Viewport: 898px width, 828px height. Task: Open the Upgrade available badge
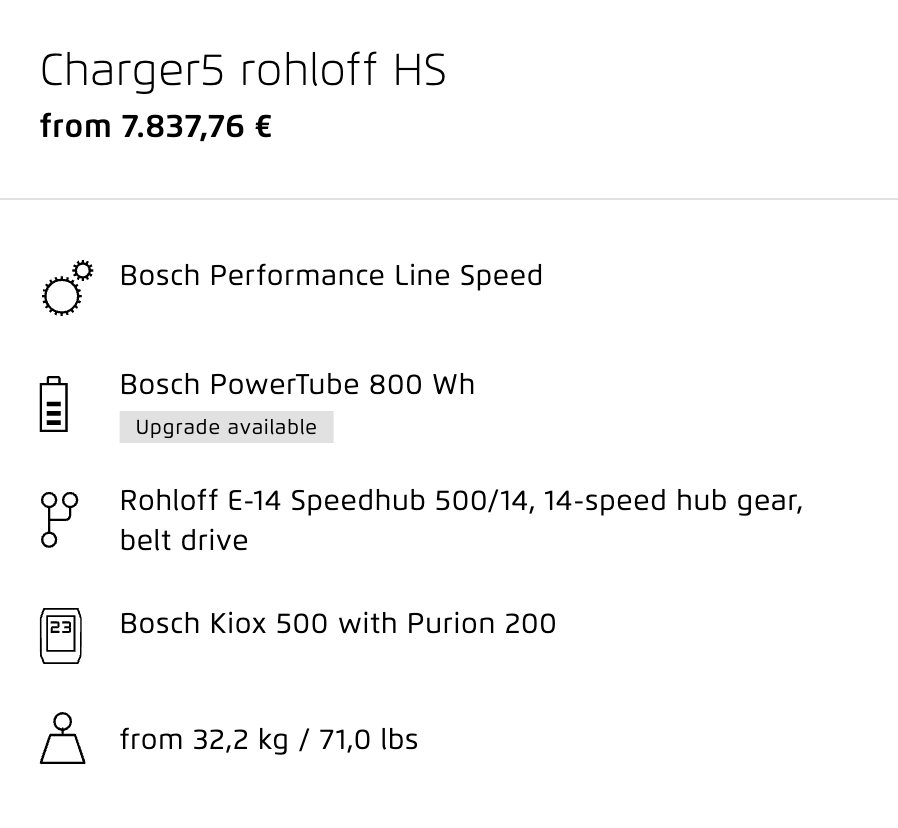[226, 427]
